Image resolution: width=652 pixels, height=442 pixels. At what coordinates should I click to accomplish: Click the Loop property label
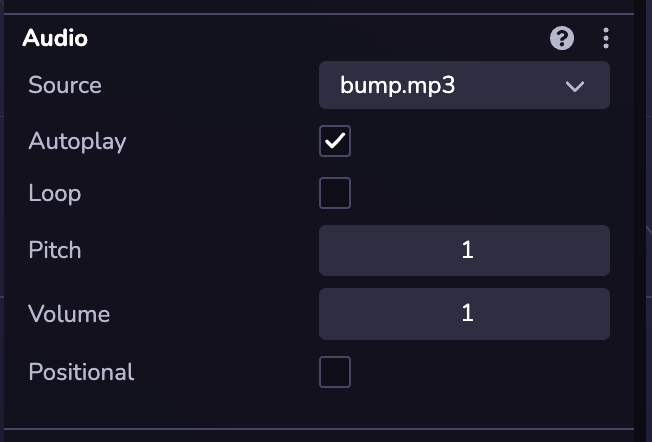[x=55, y=193]
